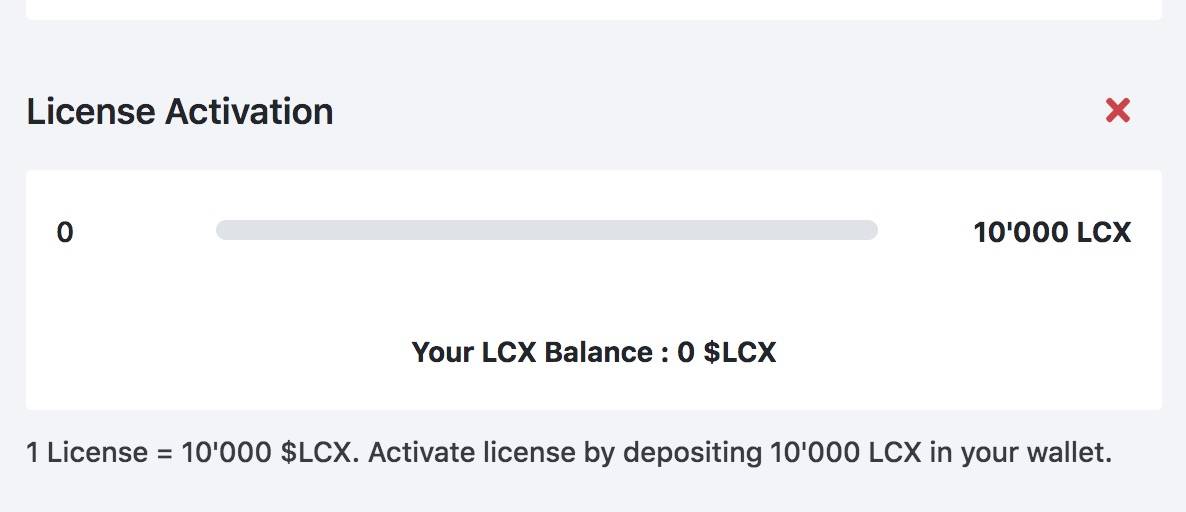The width and height of the screenshot is (1186, 512).
Task: Click LCX in the 10'000 LCX label
Action: (1104, 232)
